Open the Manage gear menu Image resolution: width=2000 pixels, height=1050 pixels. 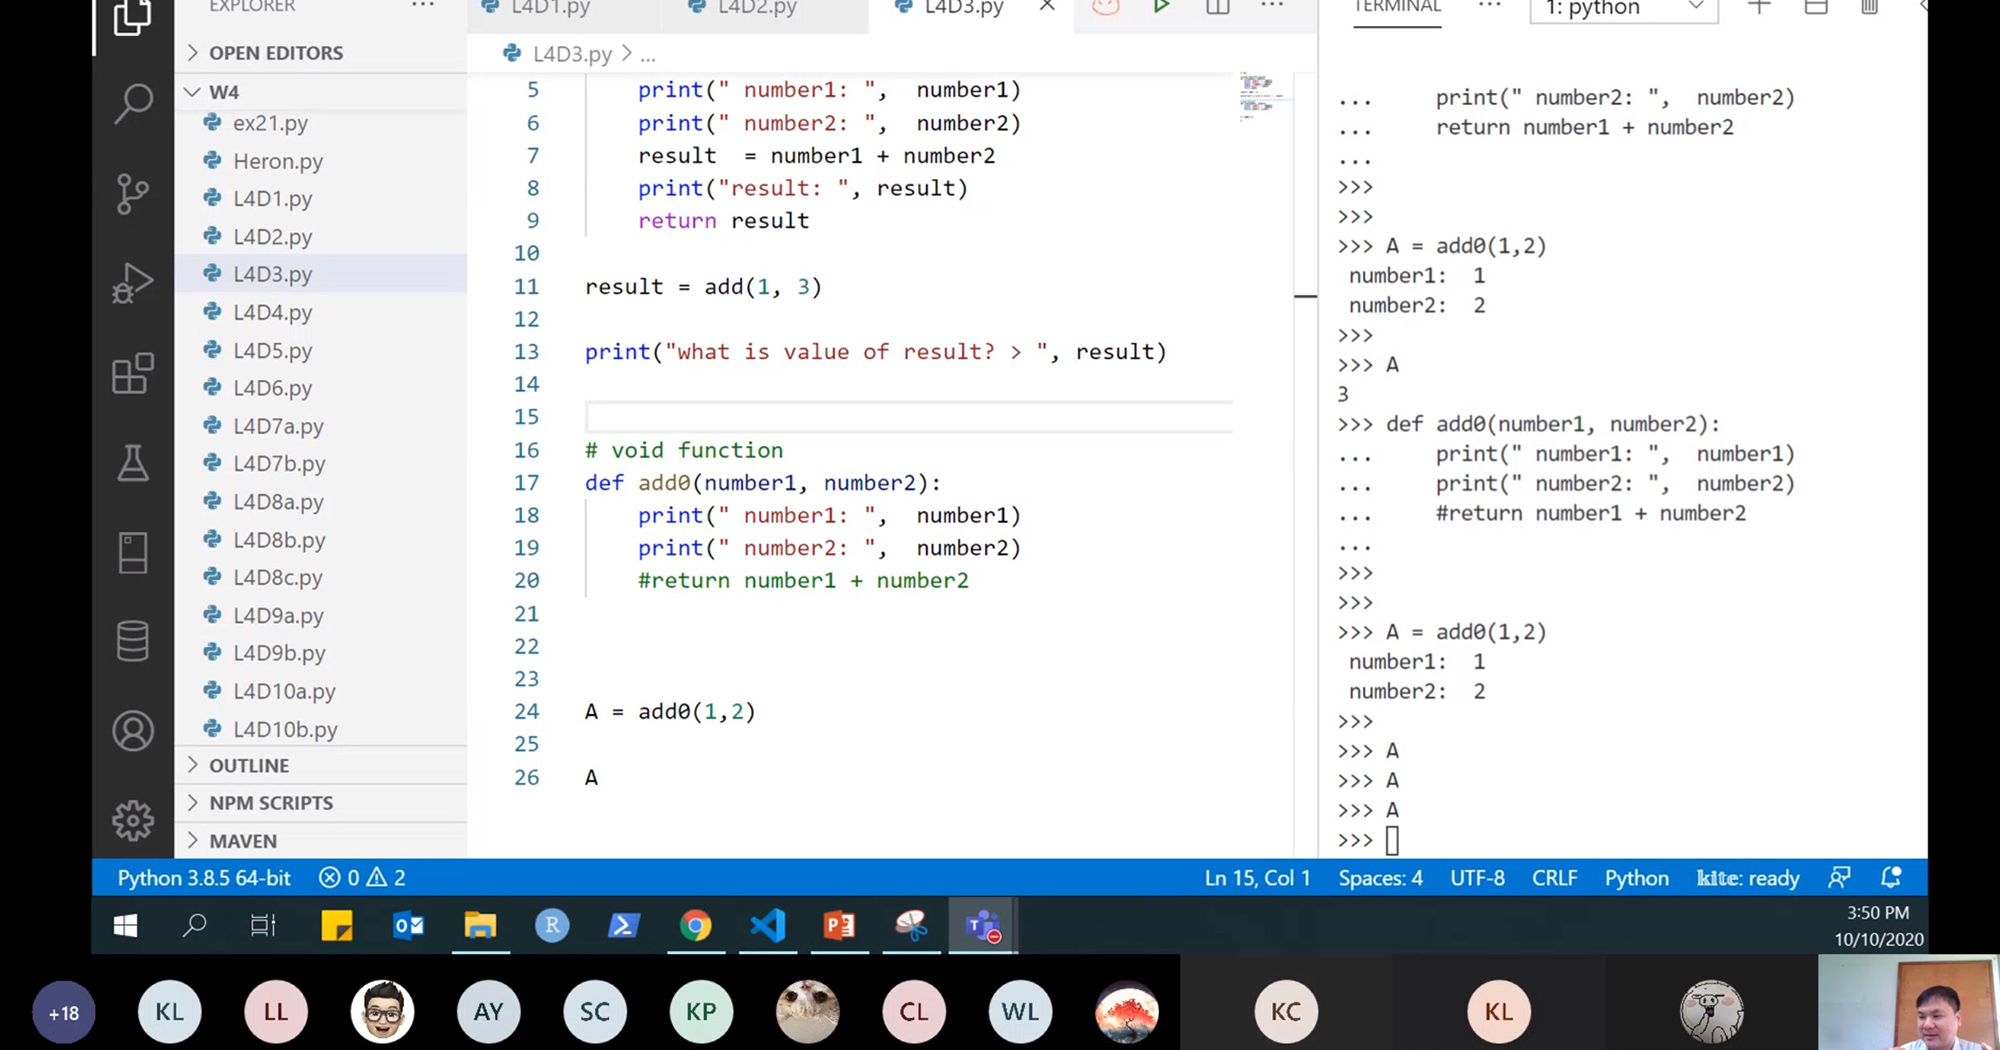coord(134,820)
